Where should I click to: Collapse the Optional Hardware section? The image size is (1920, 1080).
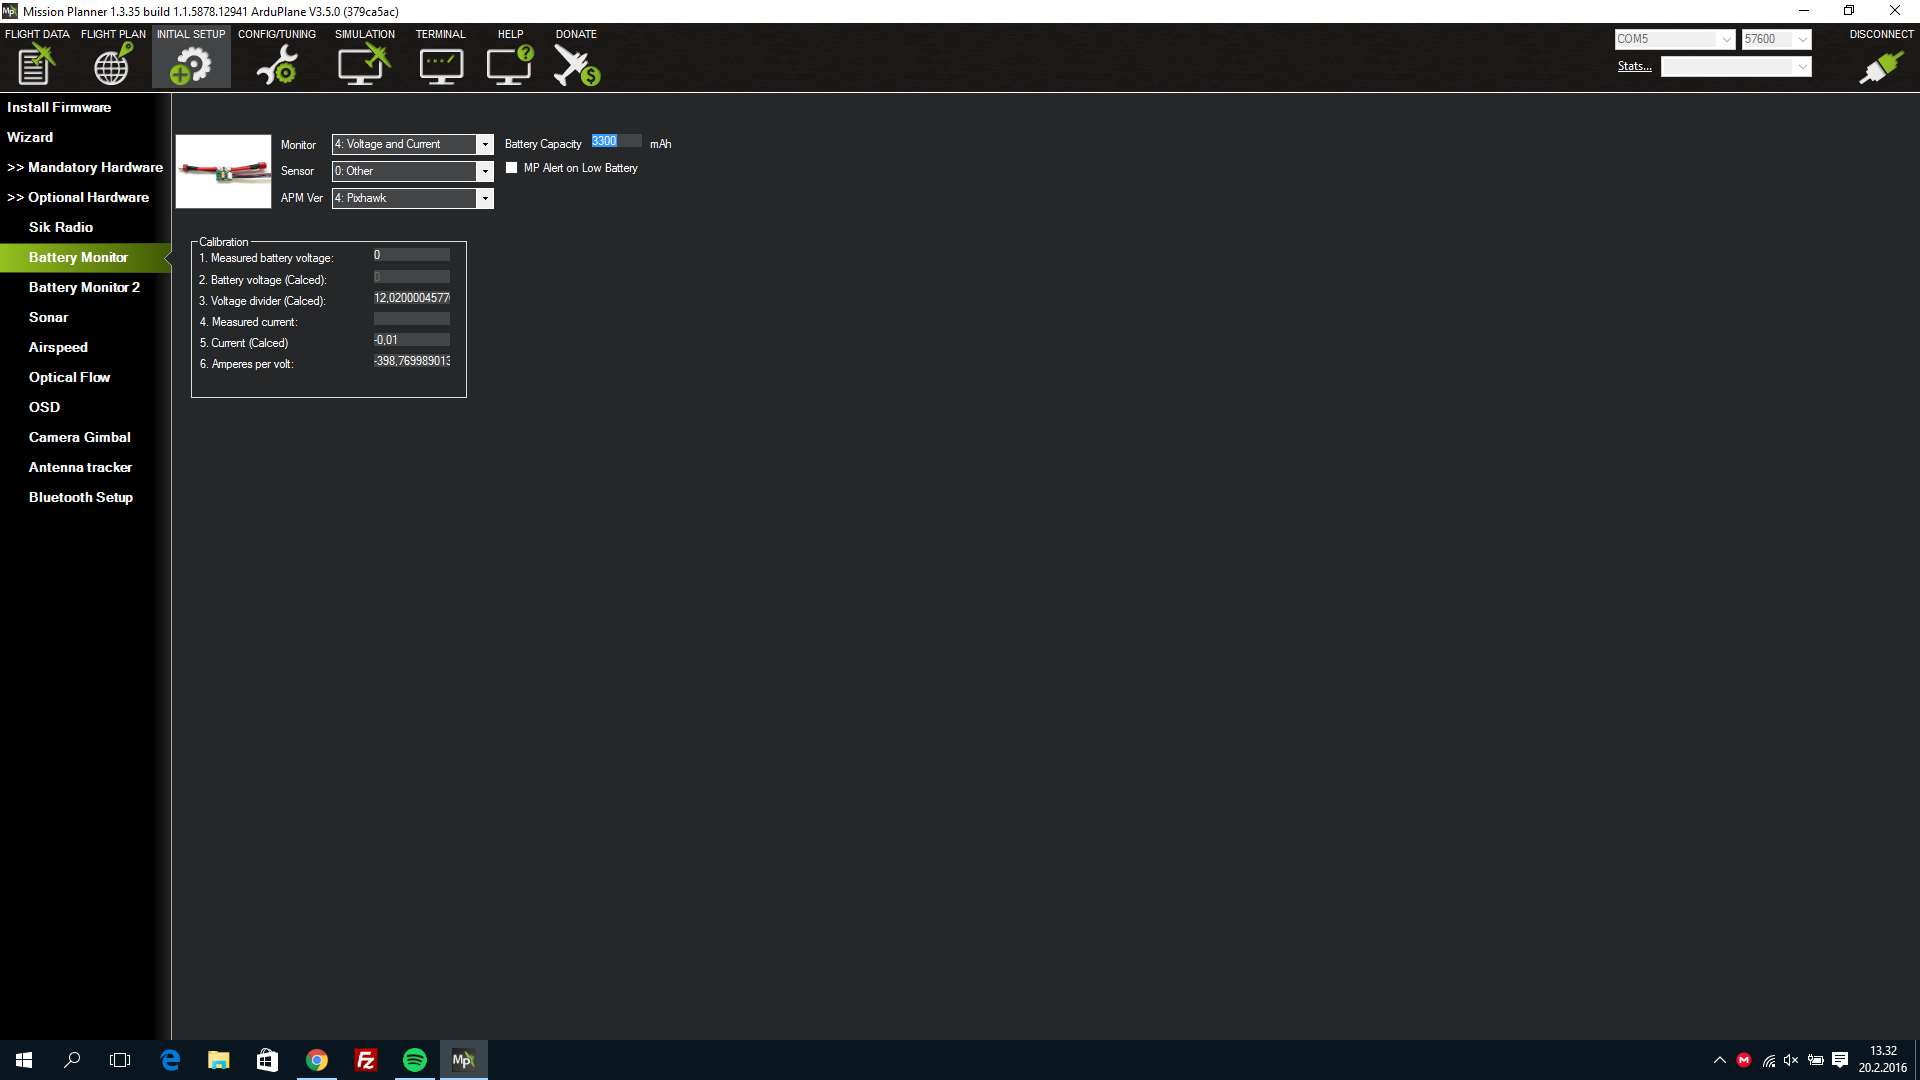(x=78, y=197)
